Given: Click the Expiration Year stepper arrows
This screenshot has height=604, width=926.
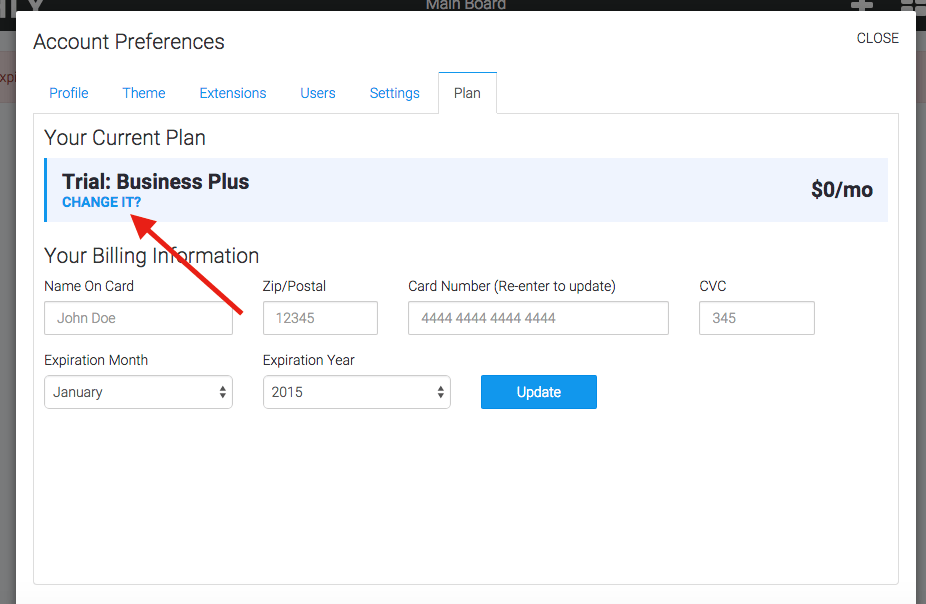Looking at the screenshot, I should (x=441, y=392).
